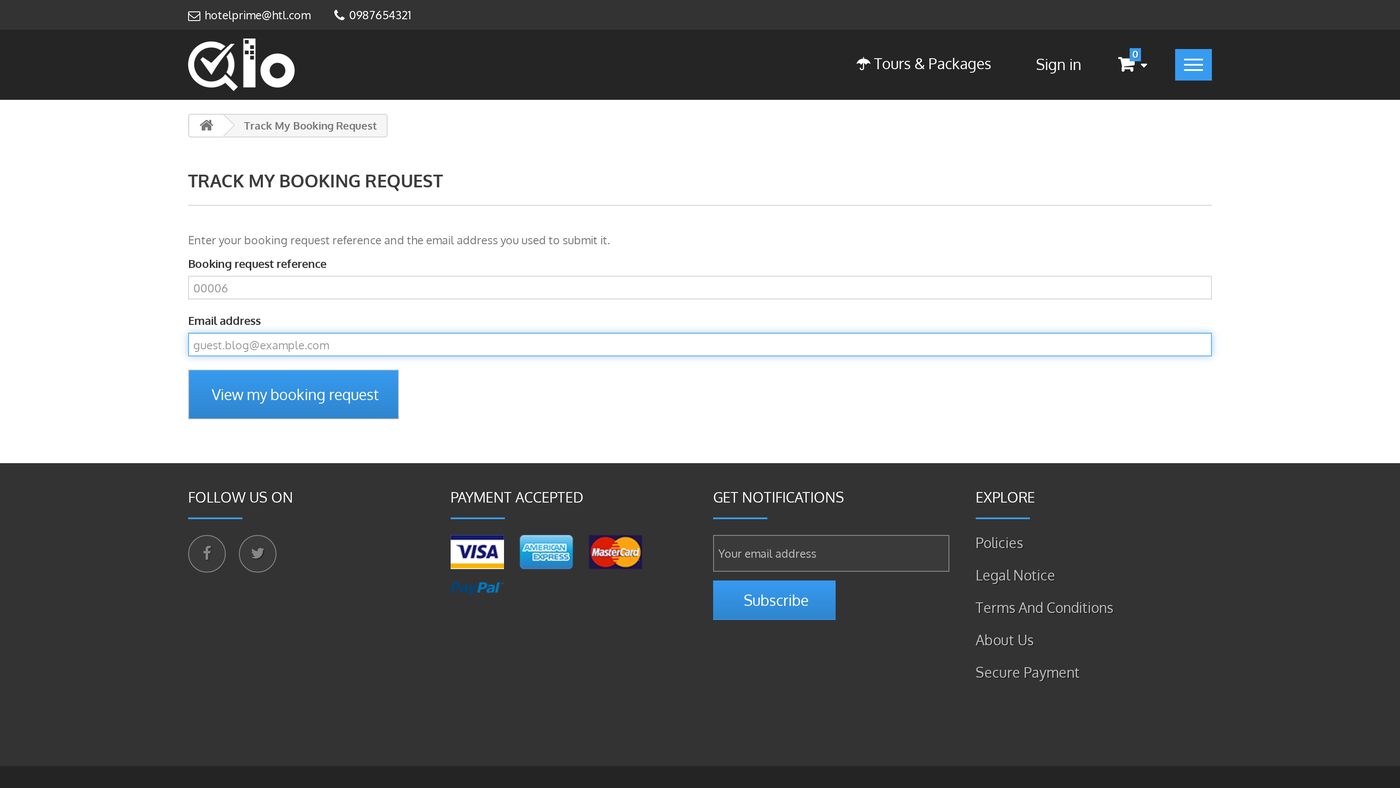The height and width of the screenshot is (788, 1400).
Task: Click the GET NOTIFICATIONS footer heading
Action: tap(778, 497)
